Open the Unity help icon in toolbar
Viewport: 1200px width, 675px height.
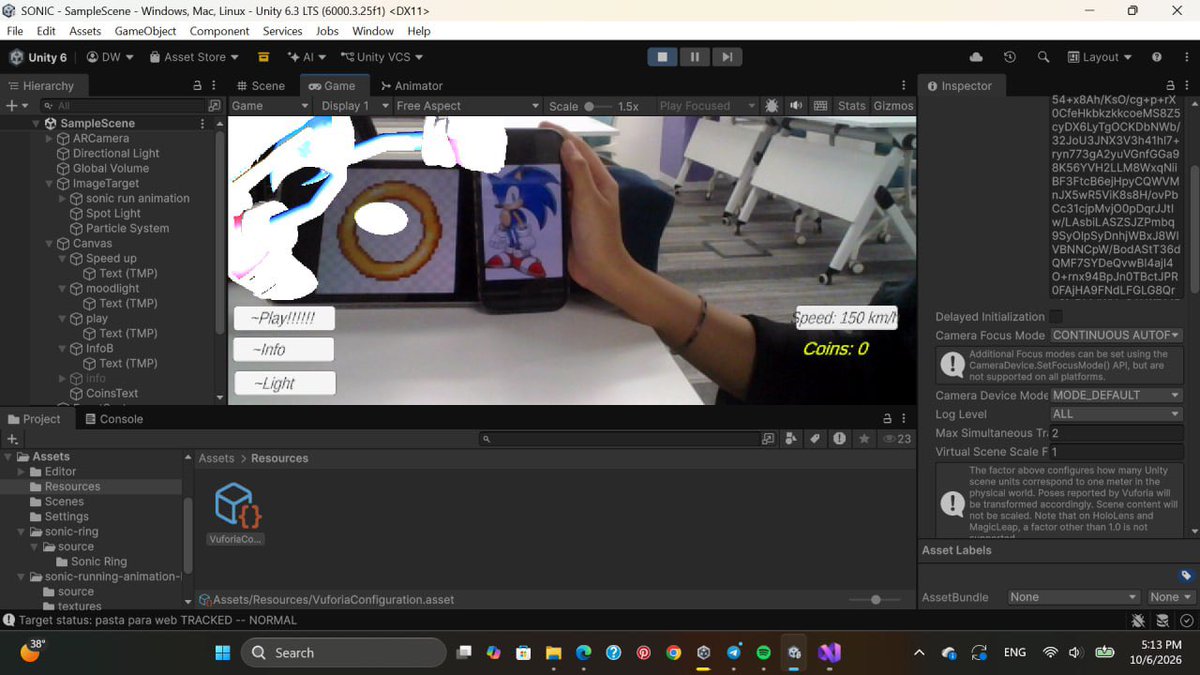click(1157, 58)
